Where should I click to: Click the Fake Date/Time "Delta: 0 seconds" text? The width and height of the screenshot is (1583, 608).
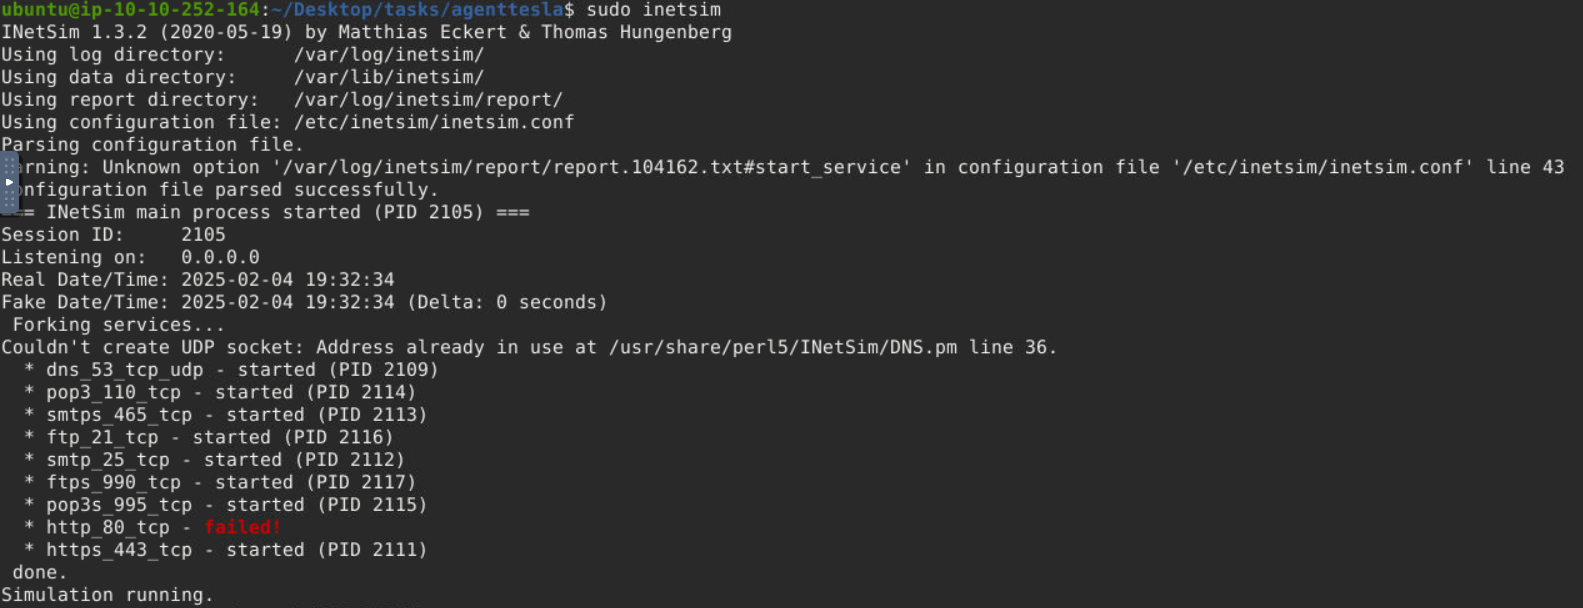(x=507, y=302)
